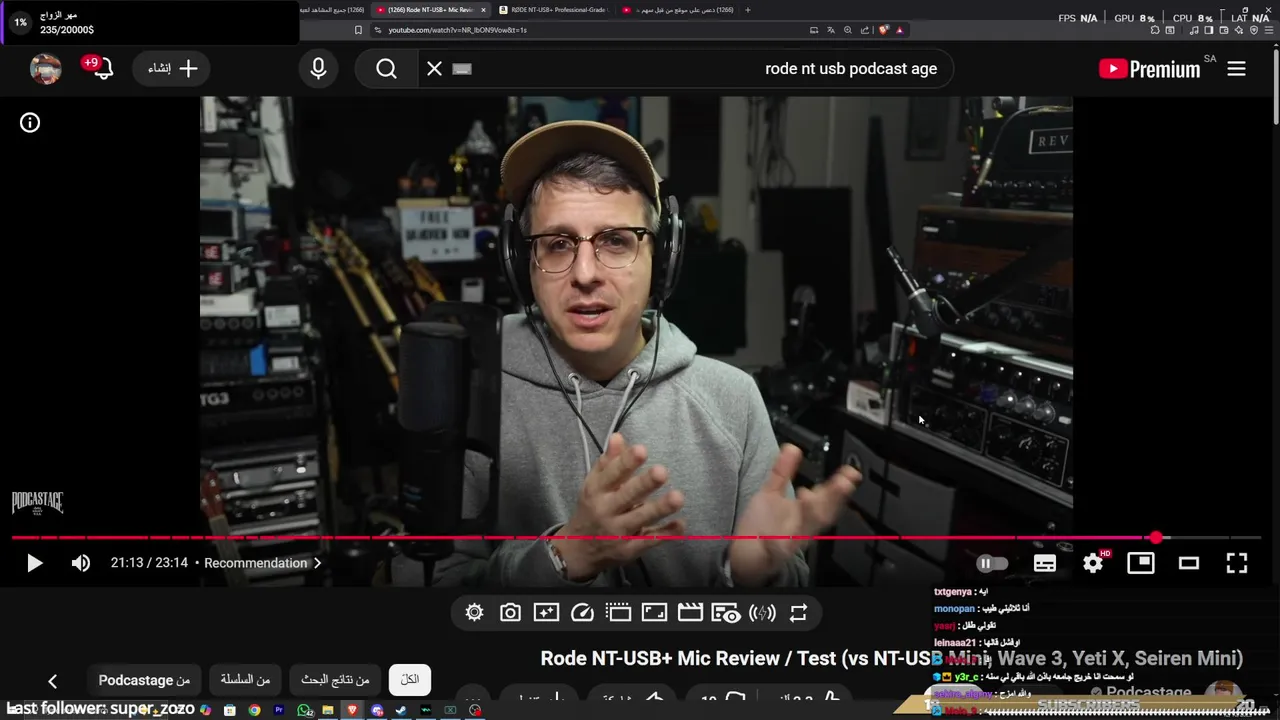Click the cinema strip mode icon
Screen dimensions: 1280x720
(618, 613)
